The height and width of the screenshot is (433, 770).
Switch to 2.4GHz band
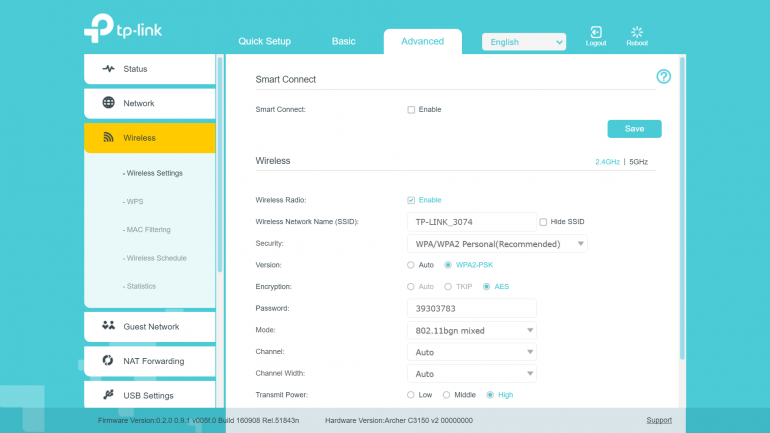[x=607, y=162]
